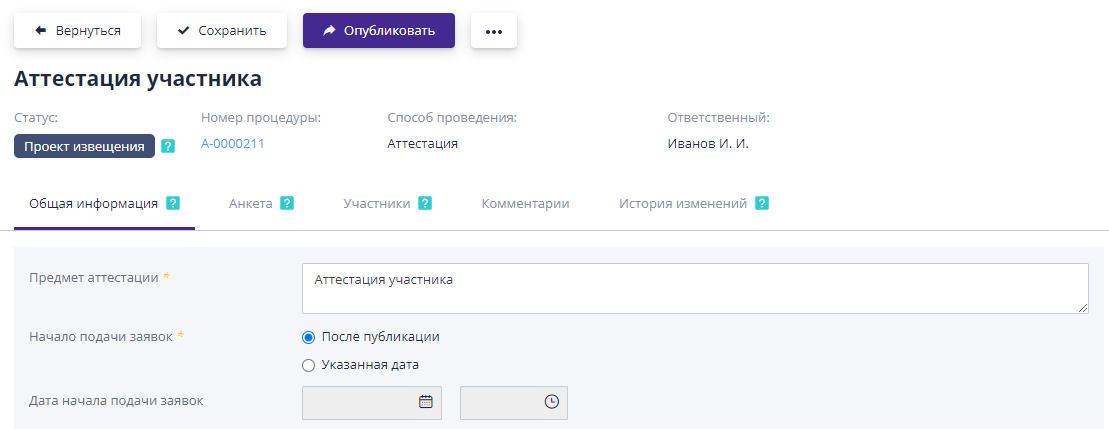The height and width of the screenshot is (429, 1109).
Task: Open the calendar date picker icon
Action: click(x=425, y=402)
